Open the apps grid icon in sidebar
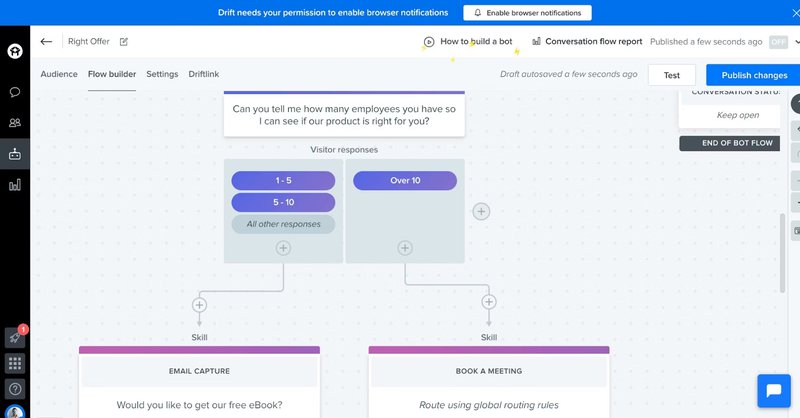Screen dimensions: 800x418 click(x=15, y=363)
